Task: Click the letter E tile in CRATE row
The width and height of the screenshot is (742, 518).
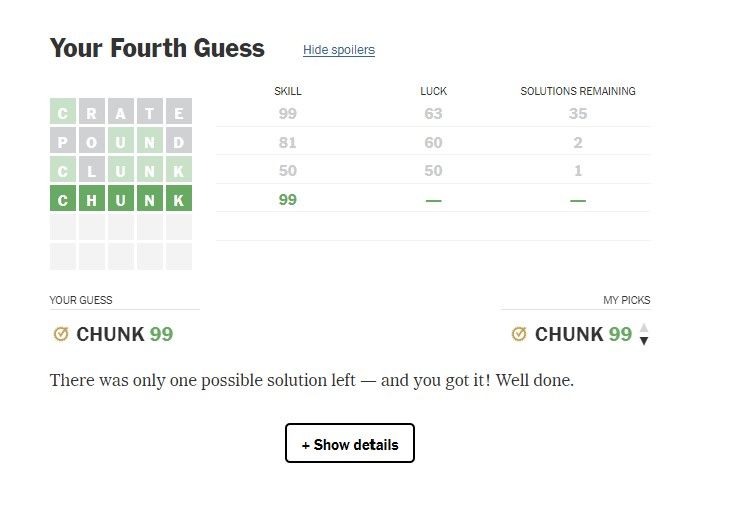Action: click(179, 113)
